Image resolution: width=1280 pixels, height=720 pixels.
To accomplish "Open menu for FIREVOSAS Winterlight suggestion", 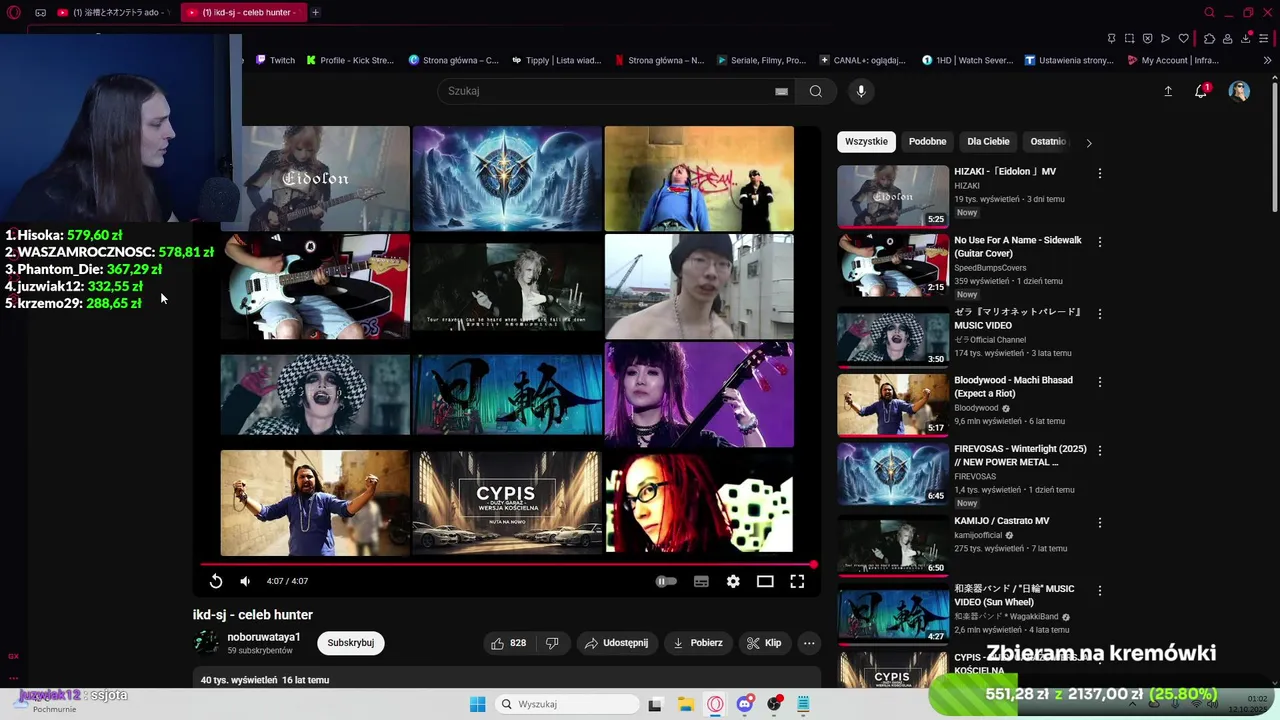I will click(x=1100, y=451).
